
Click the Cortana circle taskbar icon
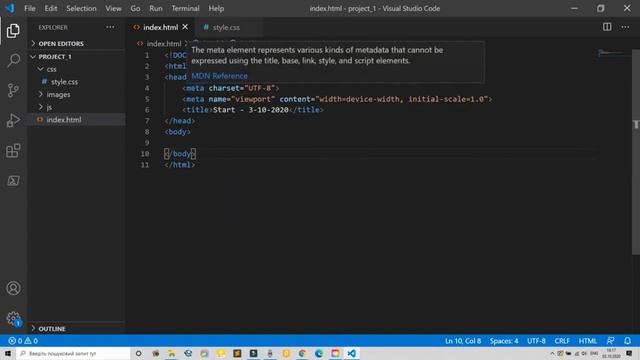pos(138,353)
